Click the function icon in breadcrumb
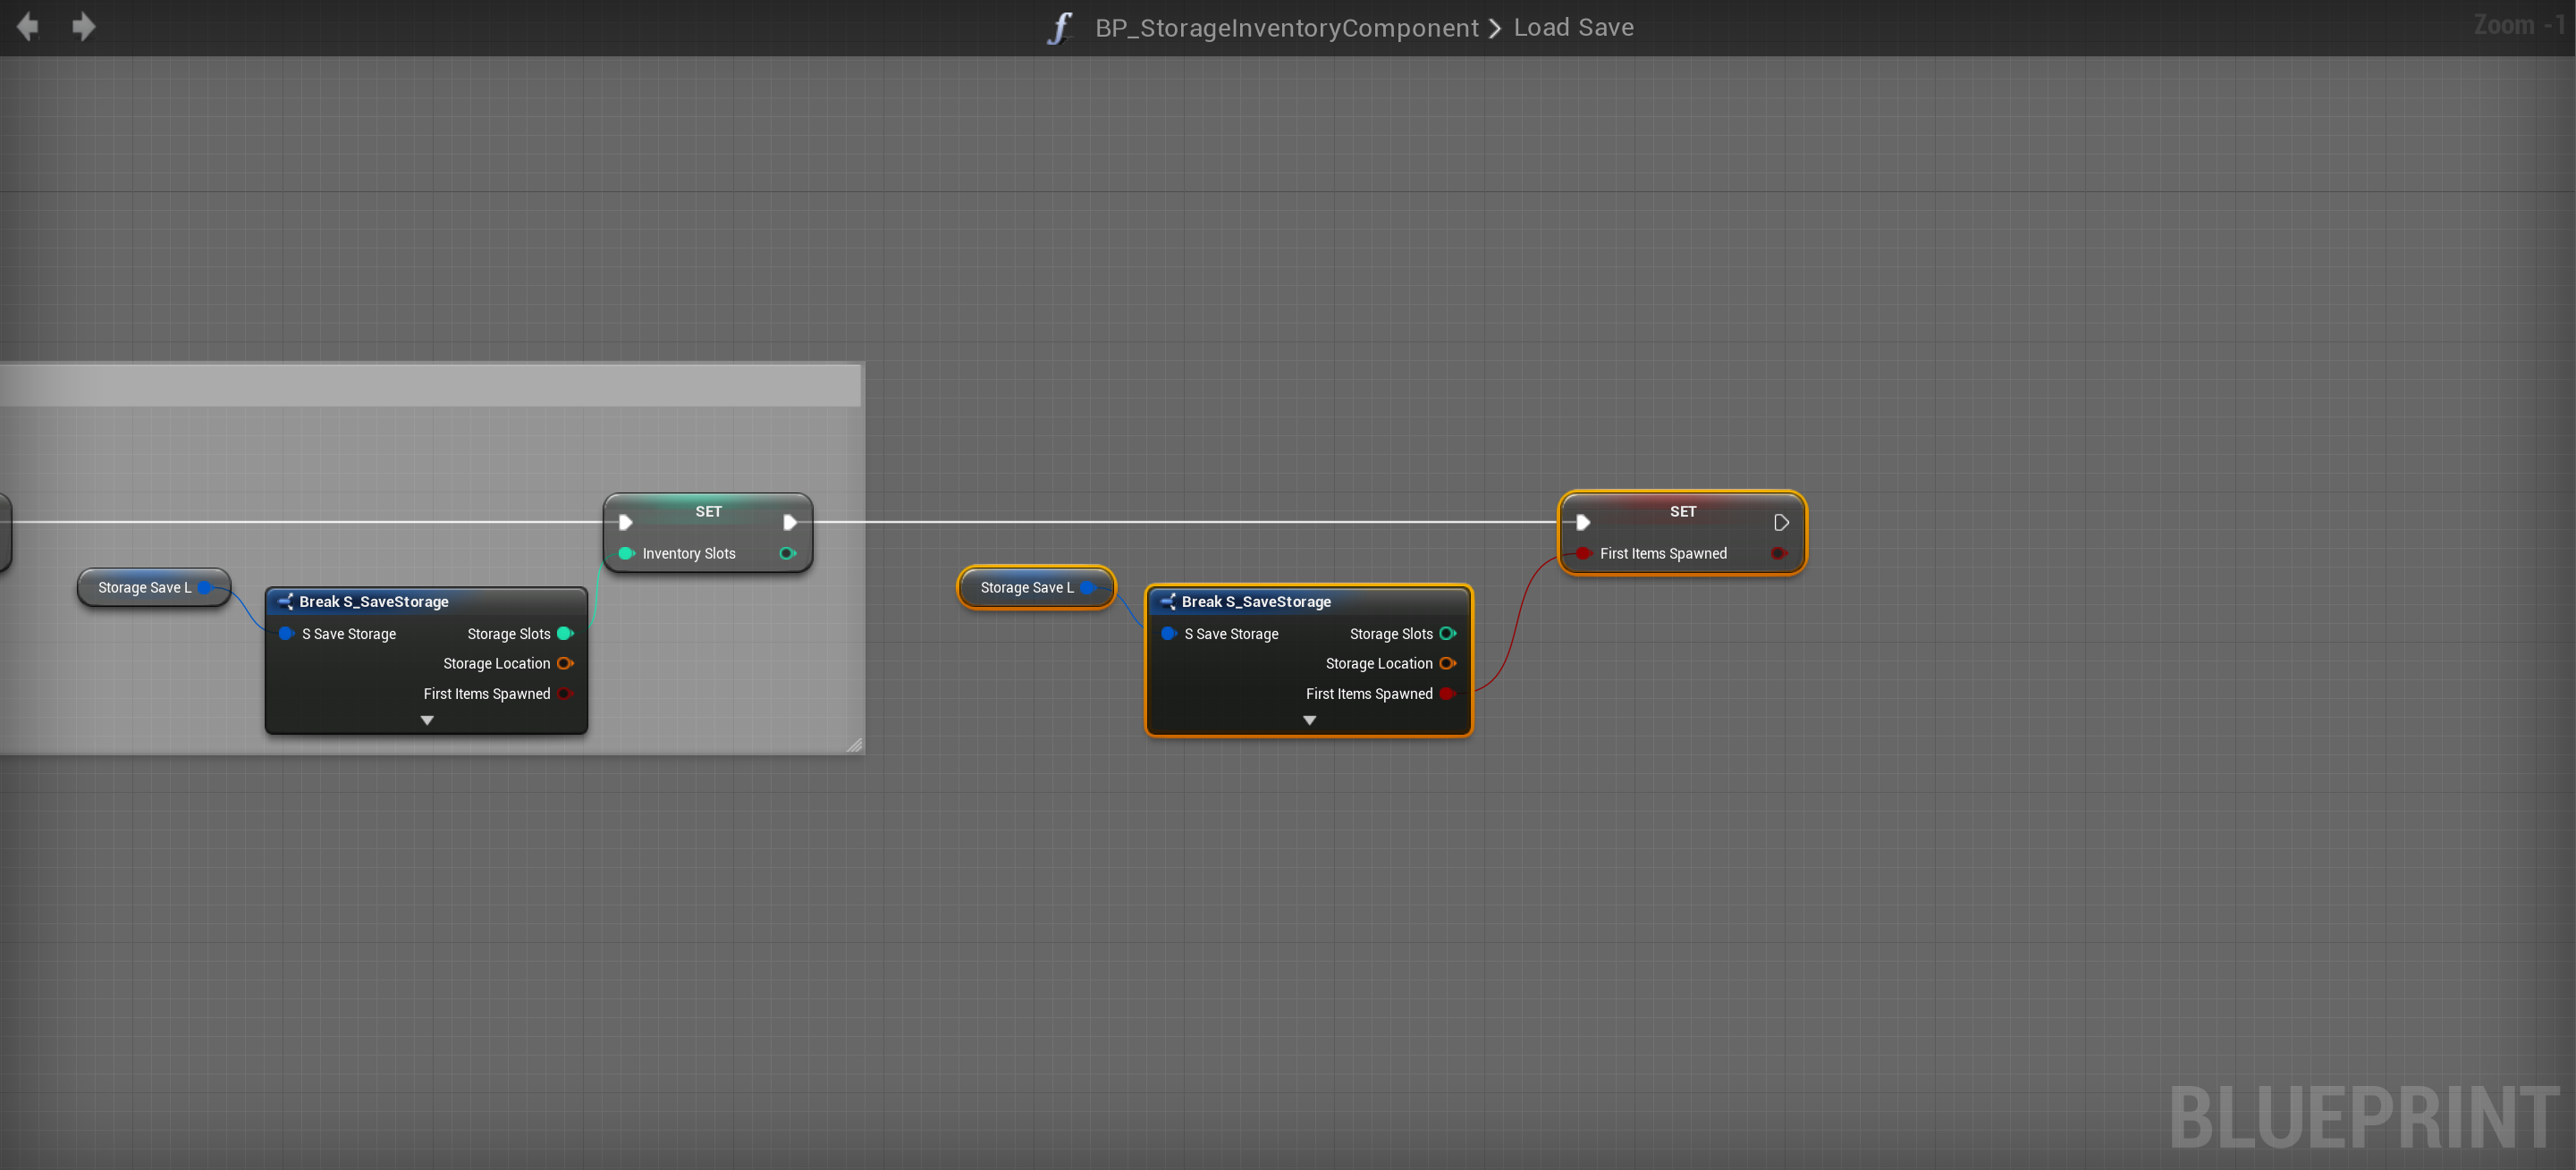Image resolution: width=2576 pixels, height=1170 pixels. [x=1061, y=28]
